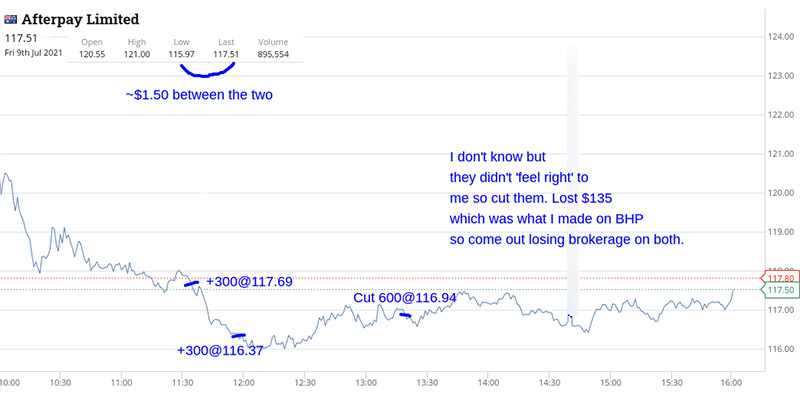Click the +300@117.69 buy marker dash
Screen dimensions: 800x400
pos(191,283)
